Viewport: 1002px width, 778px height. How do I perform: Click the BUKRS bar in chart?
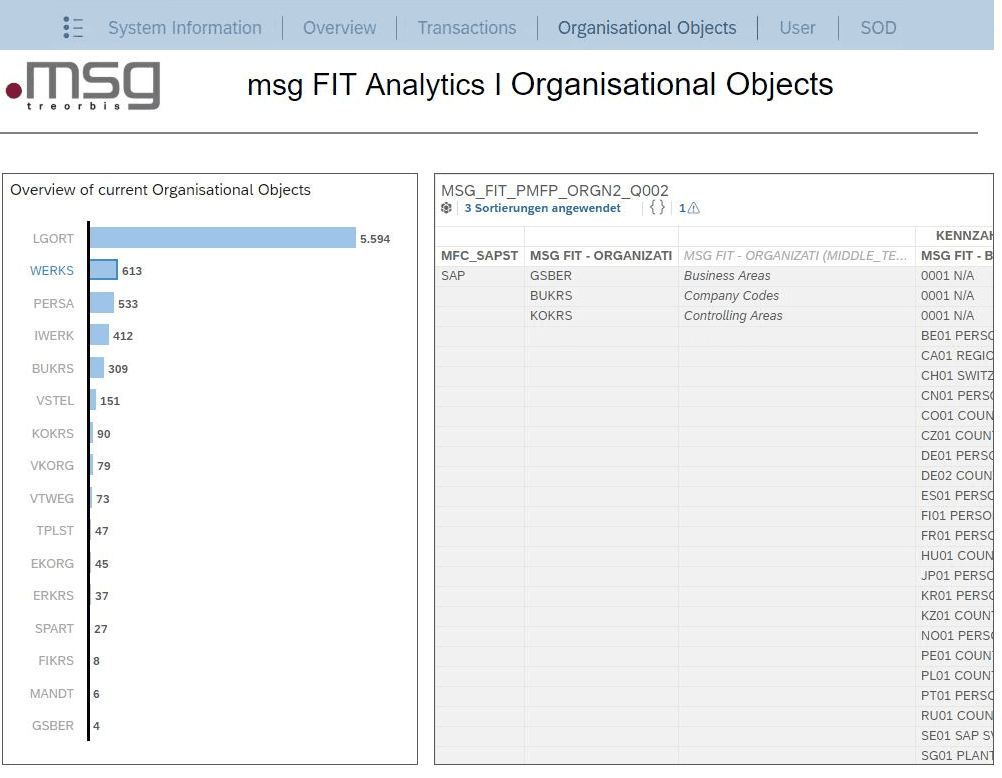[x=96, y=368]
